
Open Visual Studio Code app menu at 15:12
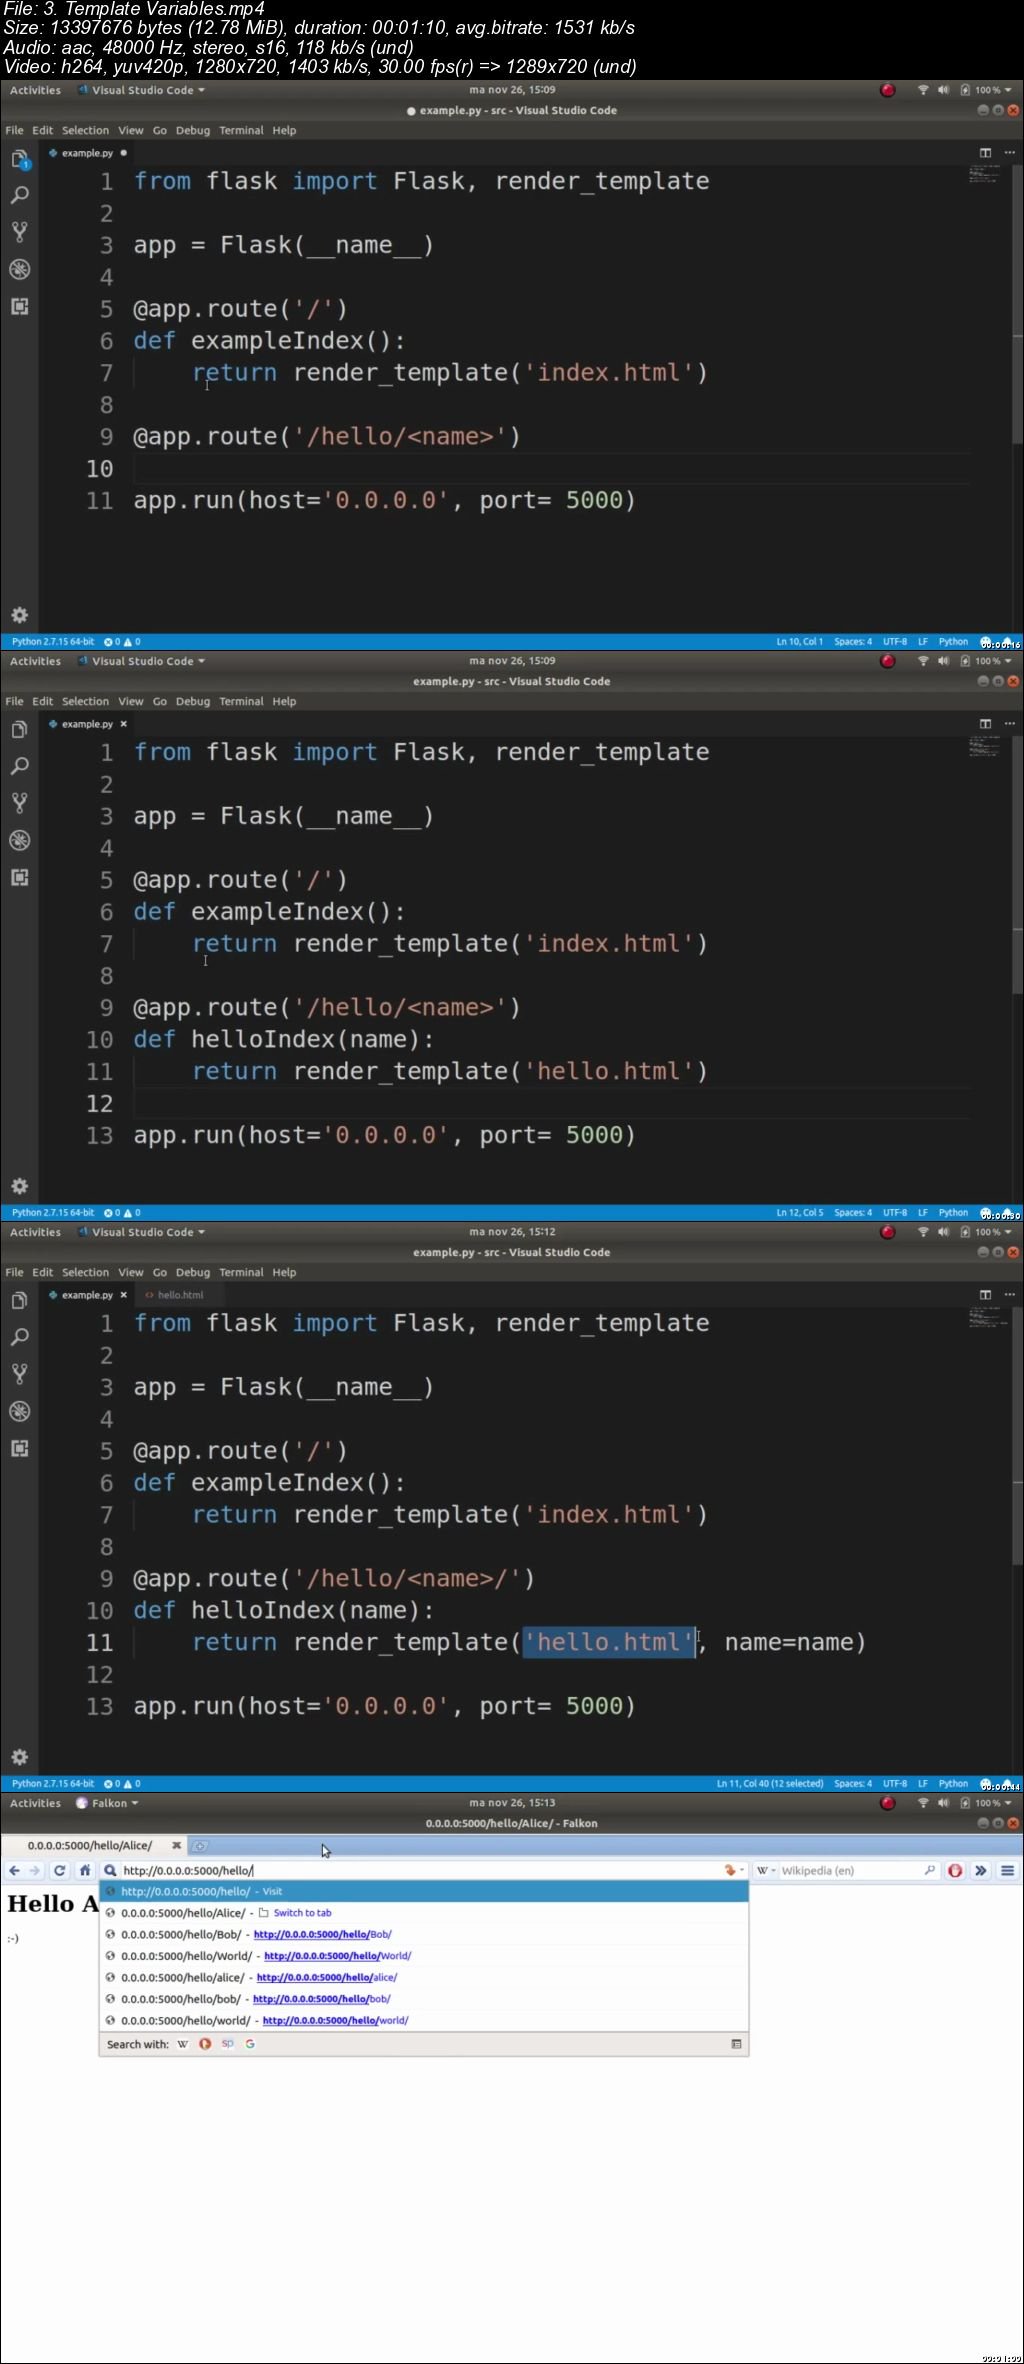click(141, 1232)
